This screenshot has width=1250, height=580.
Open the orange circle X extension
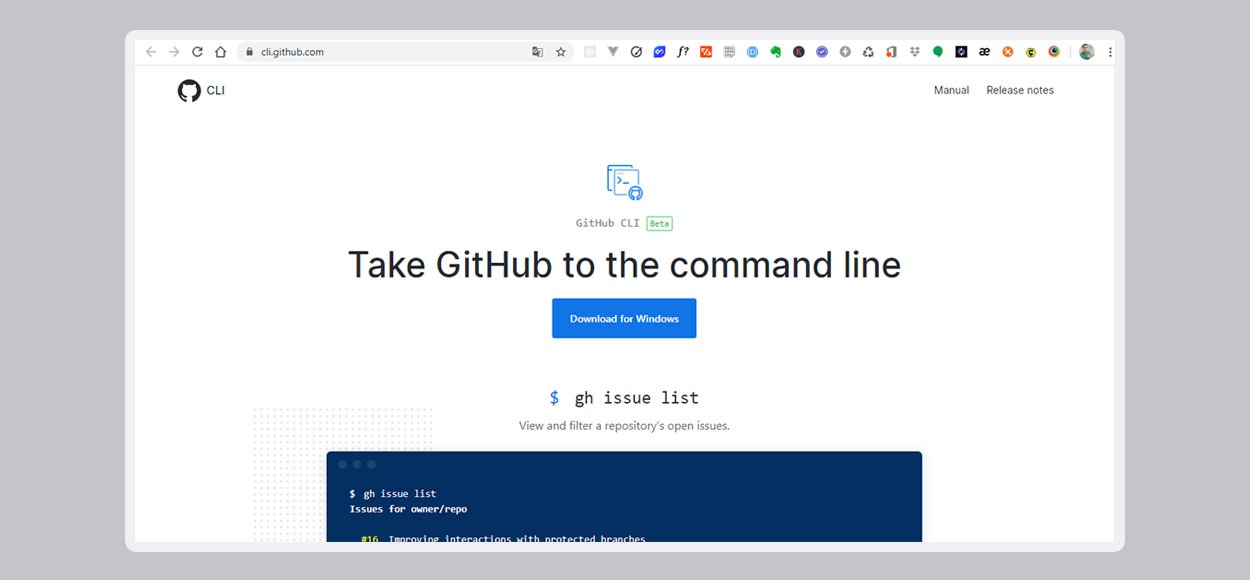click(1008, 52)
